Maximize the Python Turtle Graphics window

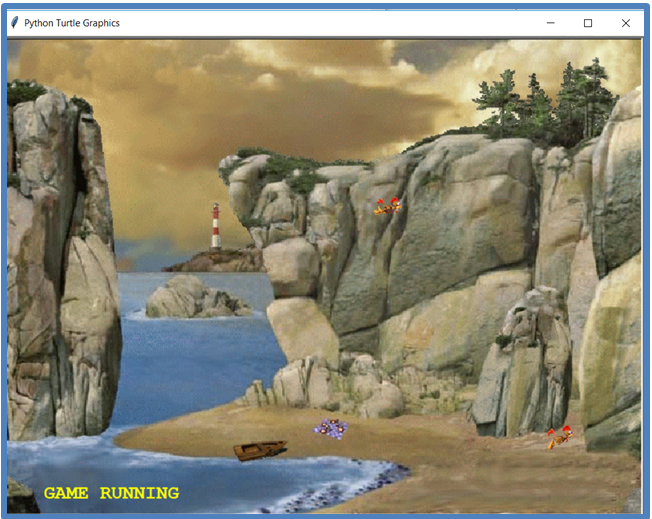coord(588,23)
